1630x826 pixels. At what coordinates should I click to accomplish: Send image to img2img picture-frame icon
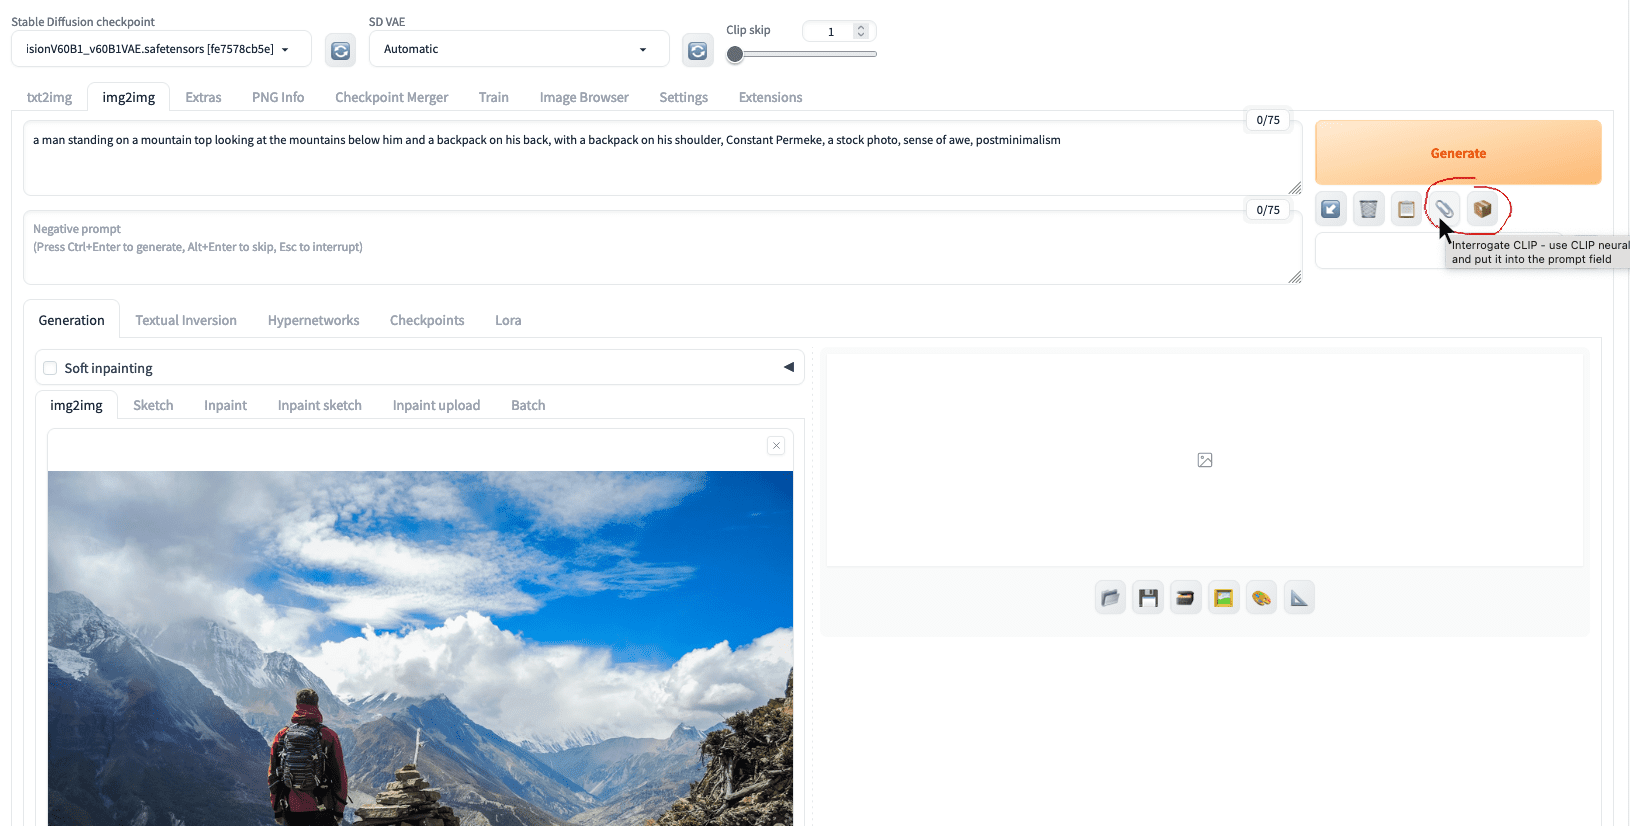tap(1224, 598)
